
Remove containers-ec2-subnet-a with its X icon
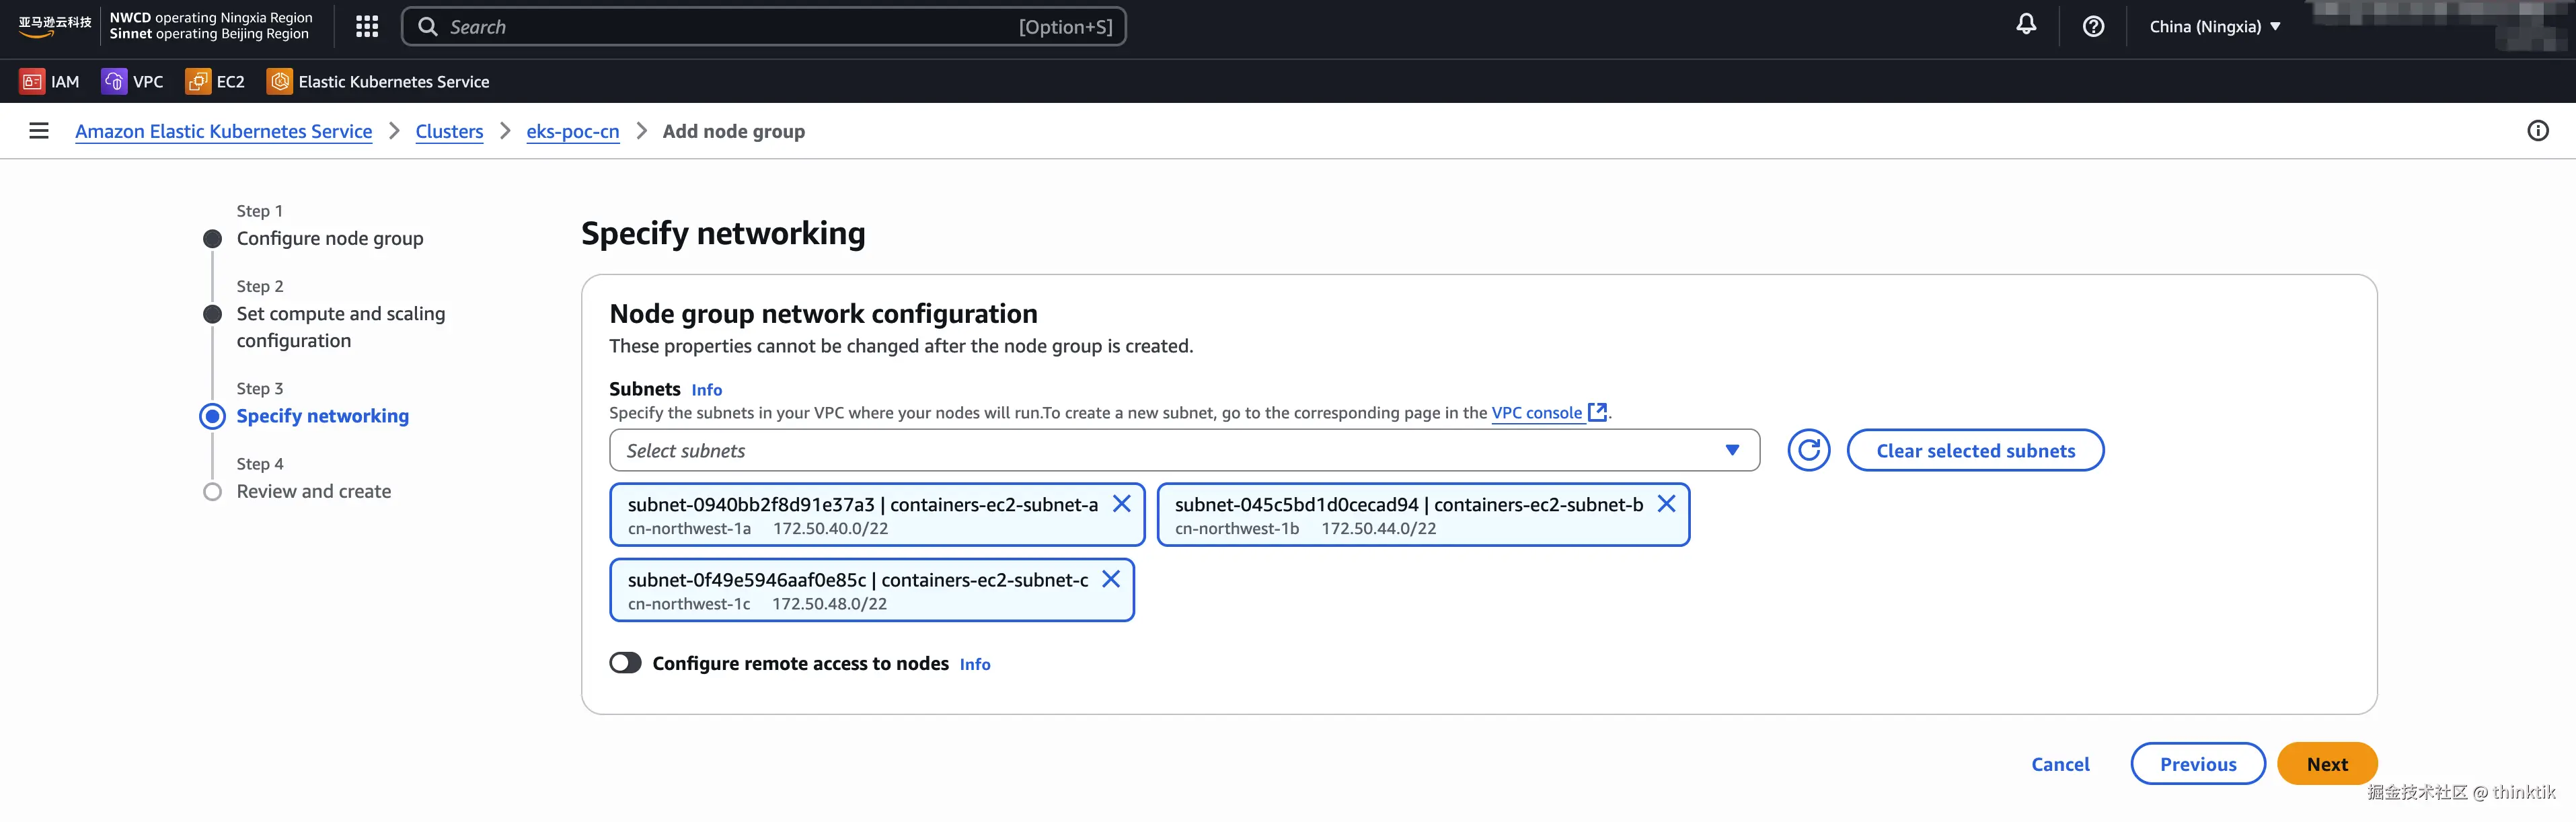point(1122,504)
